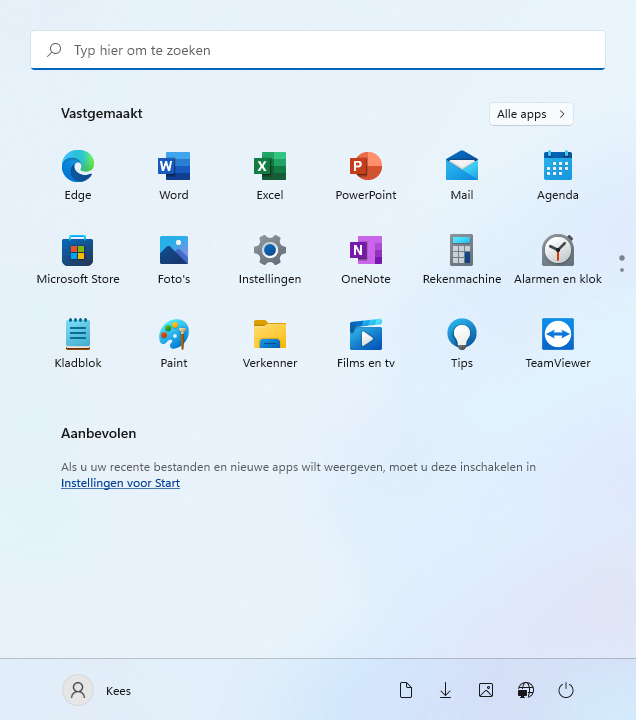Click the Vastgemaakt heading
This screenshot has width=636, height=720.
coord(101,113)
